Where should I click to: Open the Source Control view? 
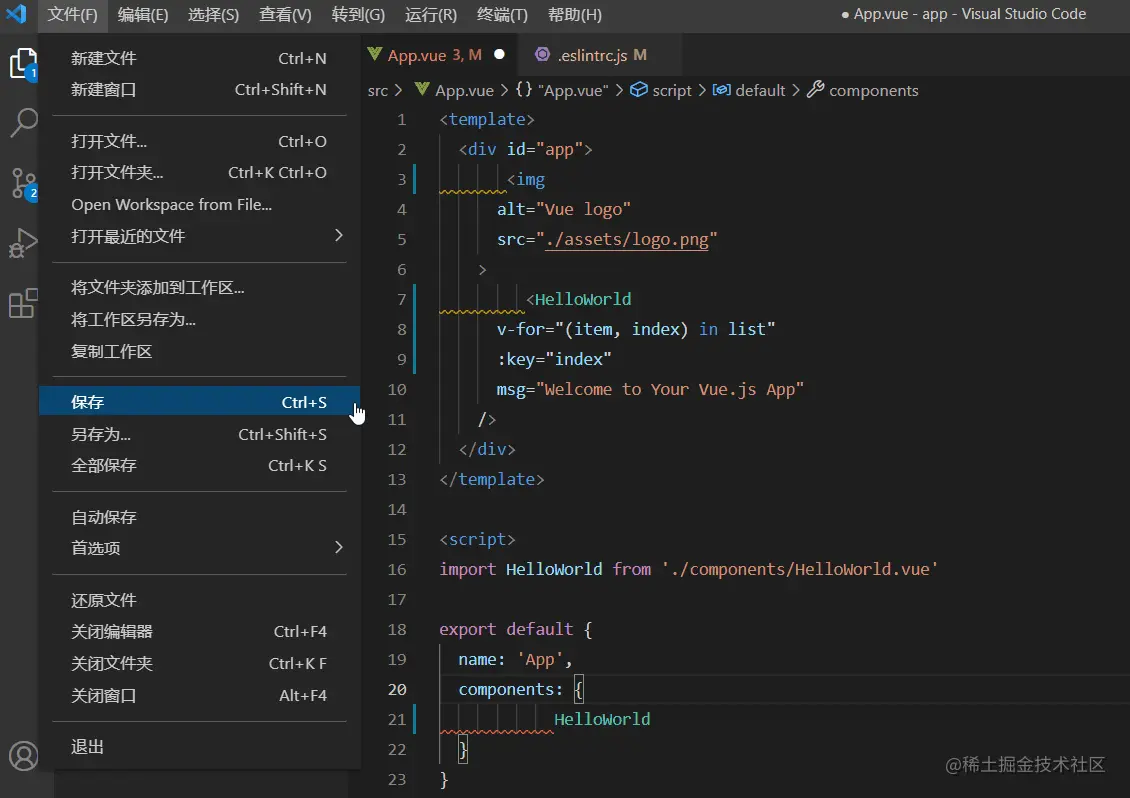pyautogui.click(x=23, y=184)
